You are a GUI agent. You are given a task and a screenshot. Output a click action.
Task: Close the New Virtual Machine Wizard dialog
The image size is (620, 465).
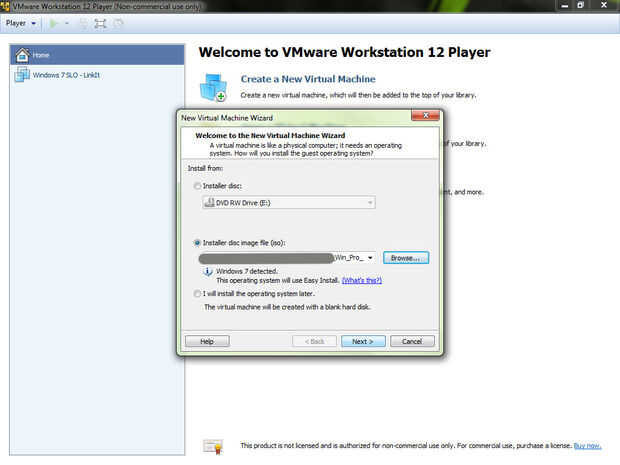(x=425, y=115)
